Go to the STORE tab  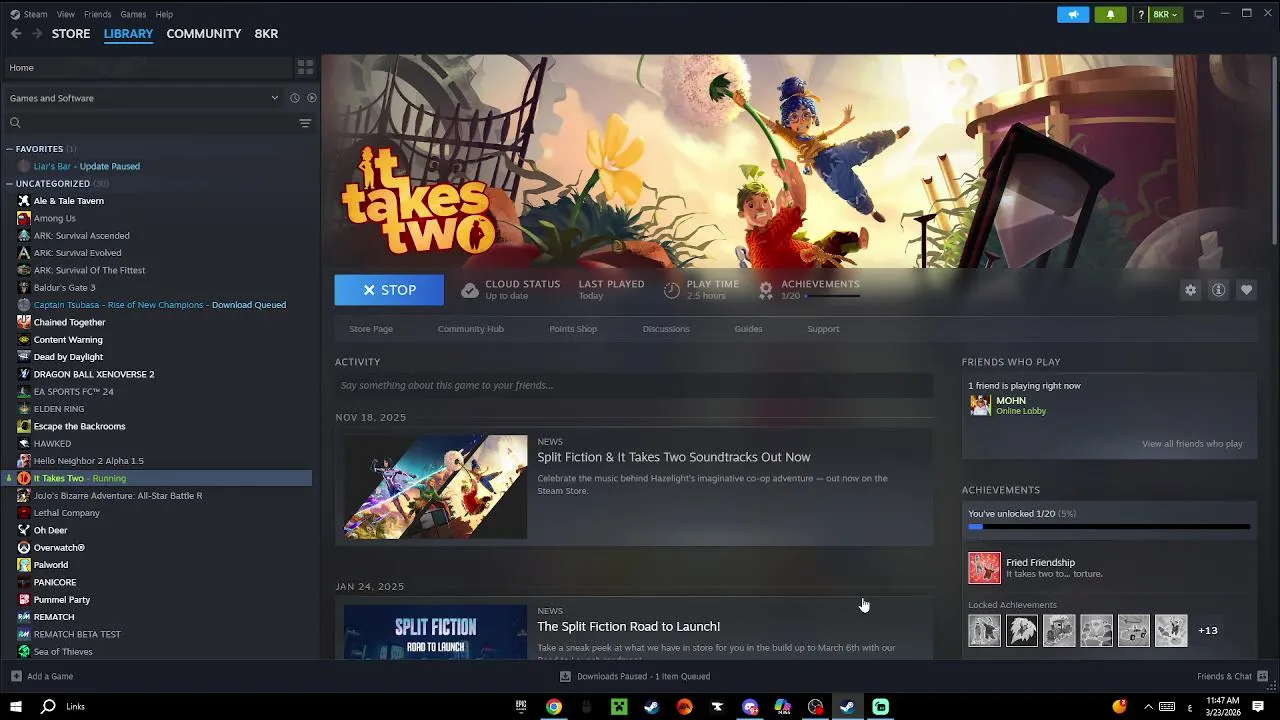click(71, 33)
